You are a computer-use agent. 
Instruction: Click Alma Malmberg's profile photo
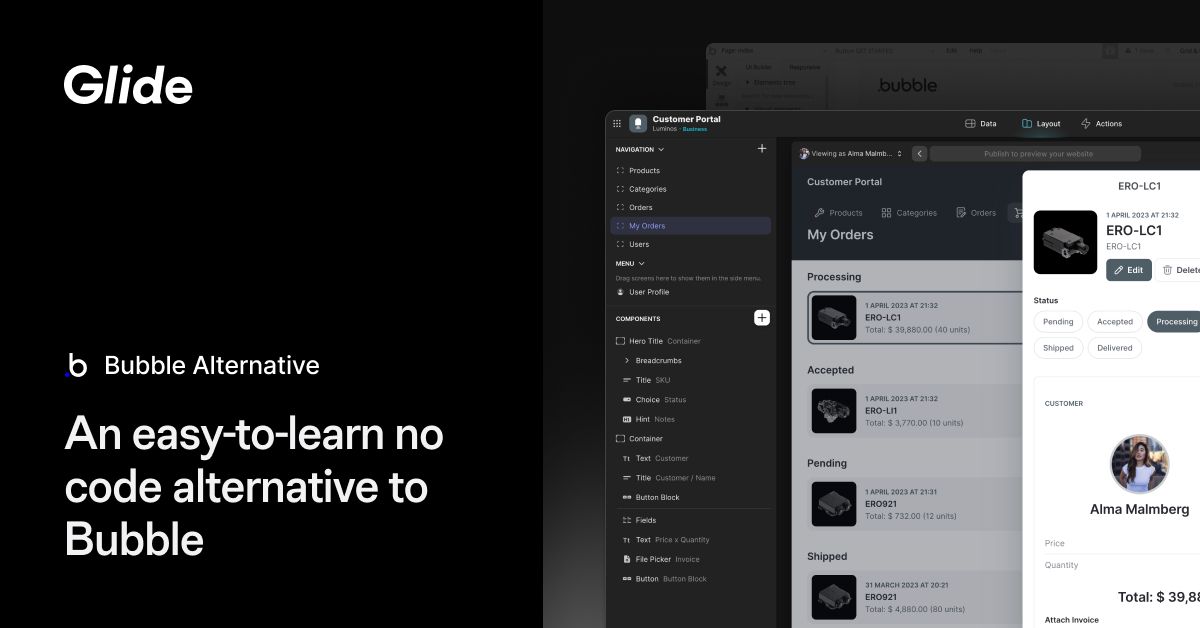click(x=1139, y=464)
